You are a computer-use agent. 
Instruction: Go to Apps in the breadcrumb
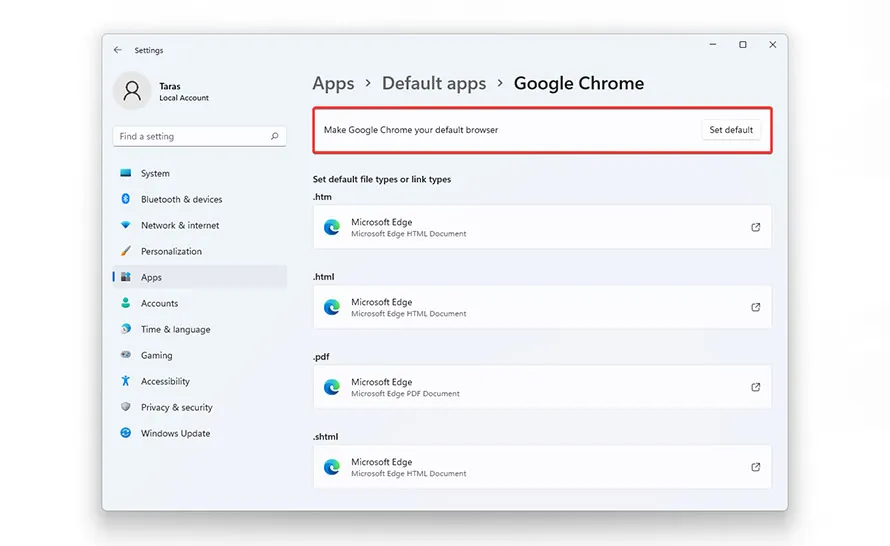coord(333,83)
